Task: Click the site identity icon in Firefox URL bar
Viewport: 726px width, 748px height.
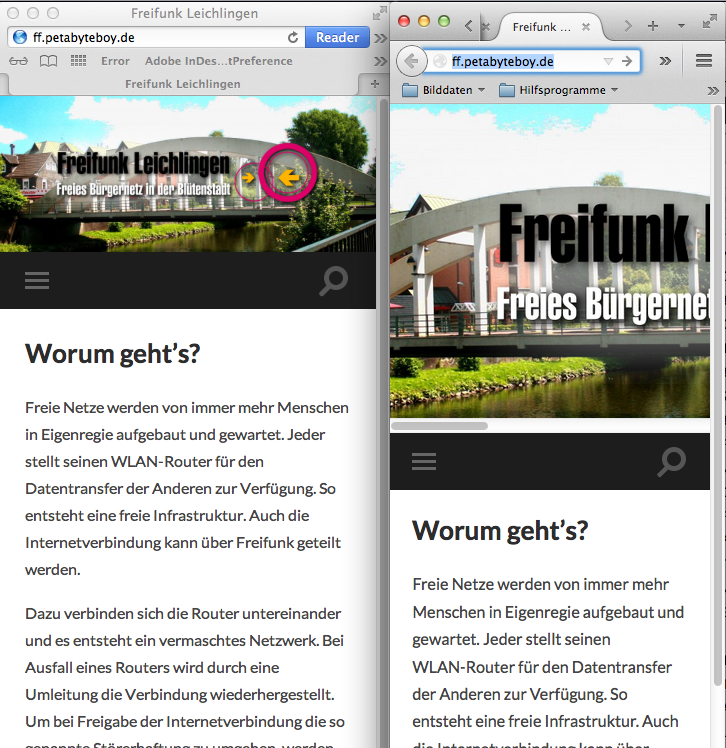Action: tap(439, 61)
